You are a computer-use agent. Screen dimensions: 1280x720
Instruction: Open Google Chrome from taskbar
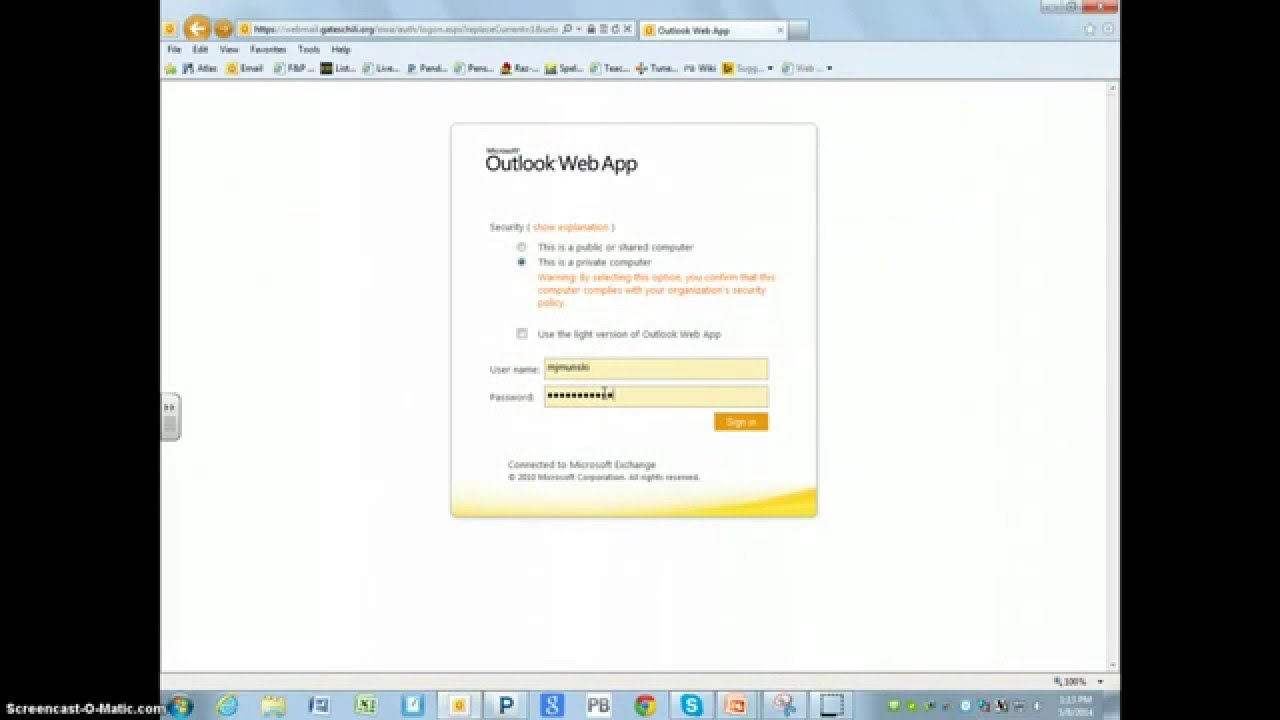click(x=645, y=706)
